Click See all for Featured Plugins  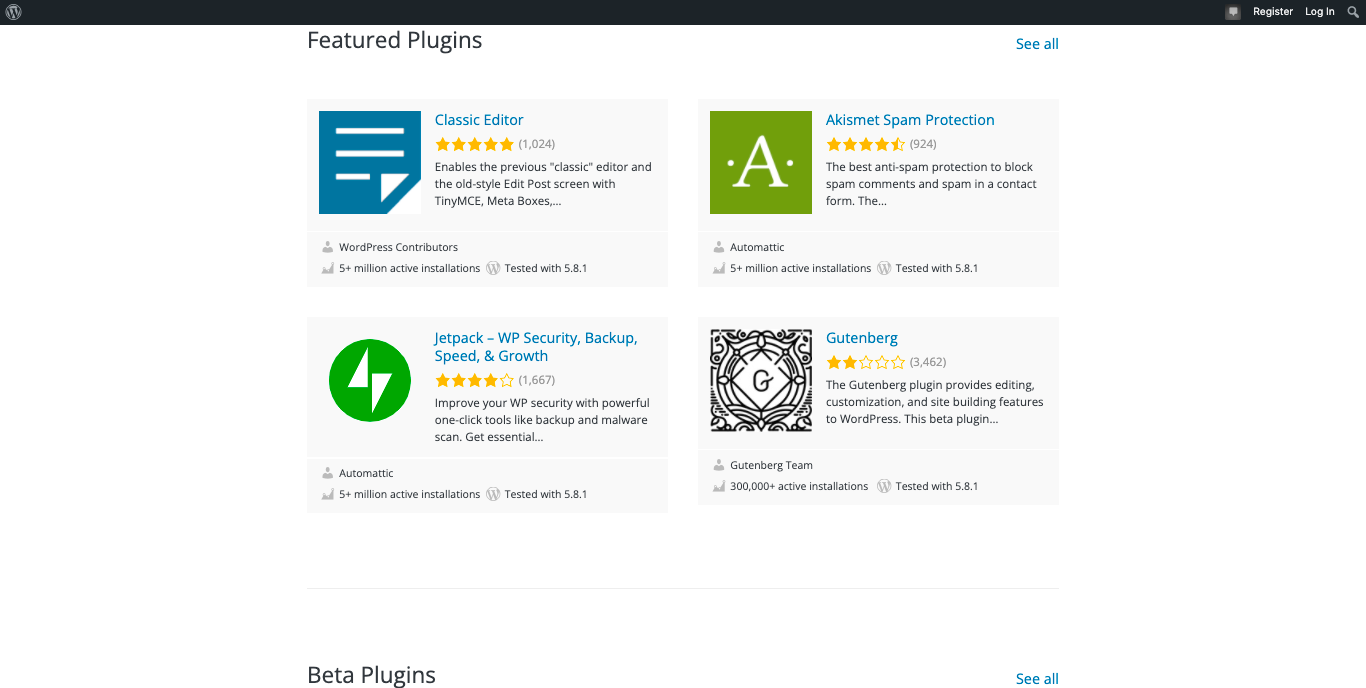(x=1036, y=44)
